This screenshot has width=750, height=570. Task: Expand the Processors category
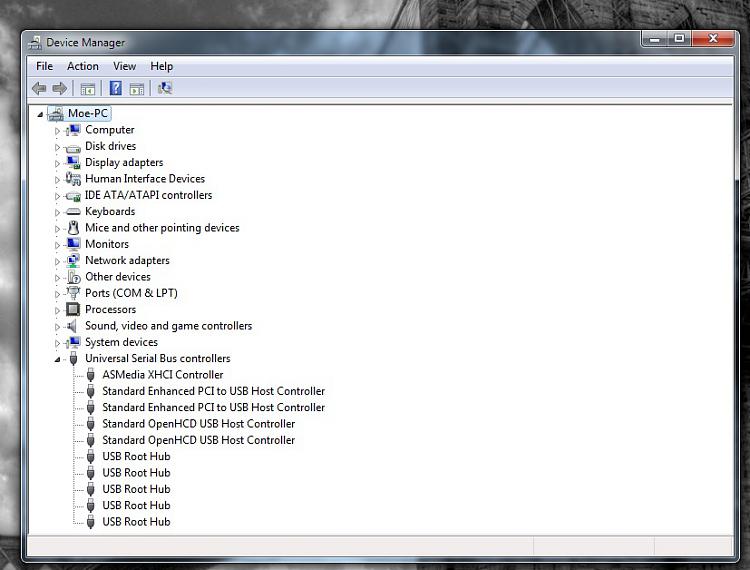[57, 310]
